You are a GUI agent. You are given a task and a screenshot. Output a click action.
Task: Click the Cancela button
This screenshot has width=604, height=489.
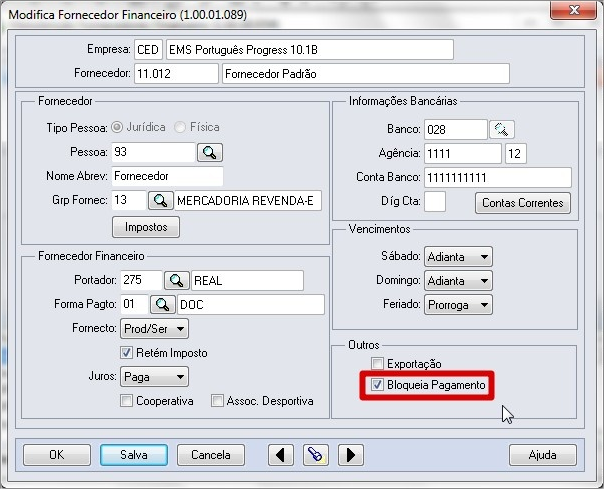211,455
